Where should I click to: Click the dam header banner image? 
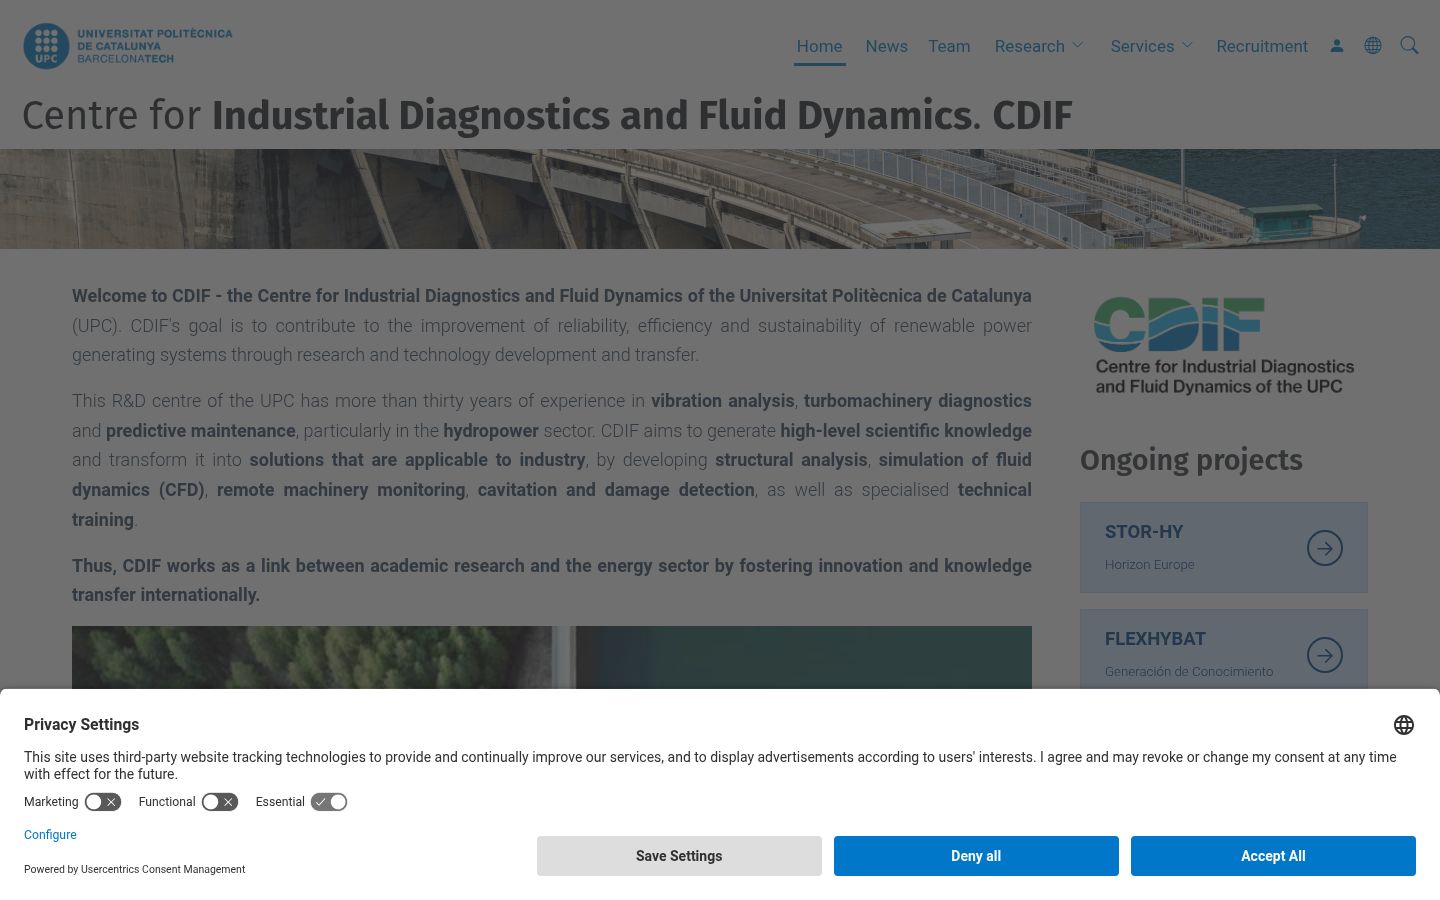720,199
